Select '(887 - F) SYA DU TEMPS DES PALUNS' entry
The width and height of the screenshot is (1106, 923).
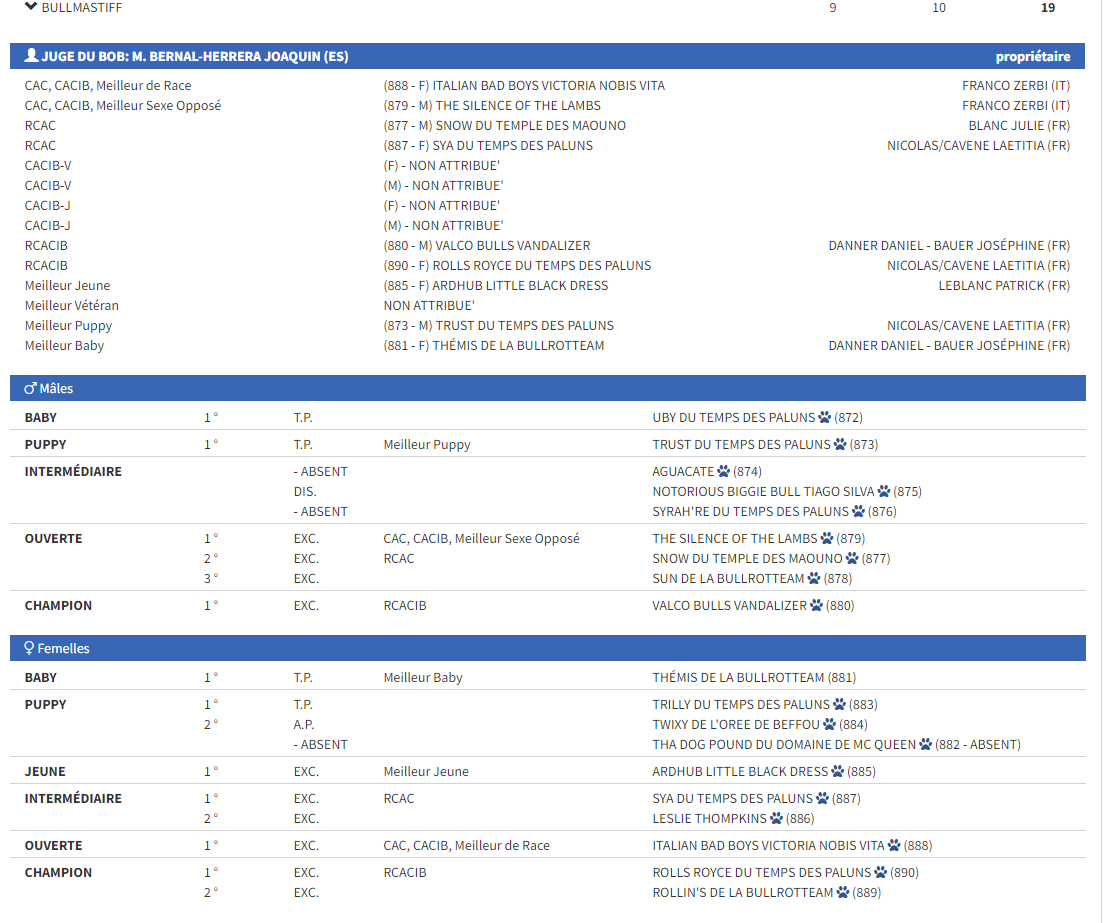tap(488, 145)
